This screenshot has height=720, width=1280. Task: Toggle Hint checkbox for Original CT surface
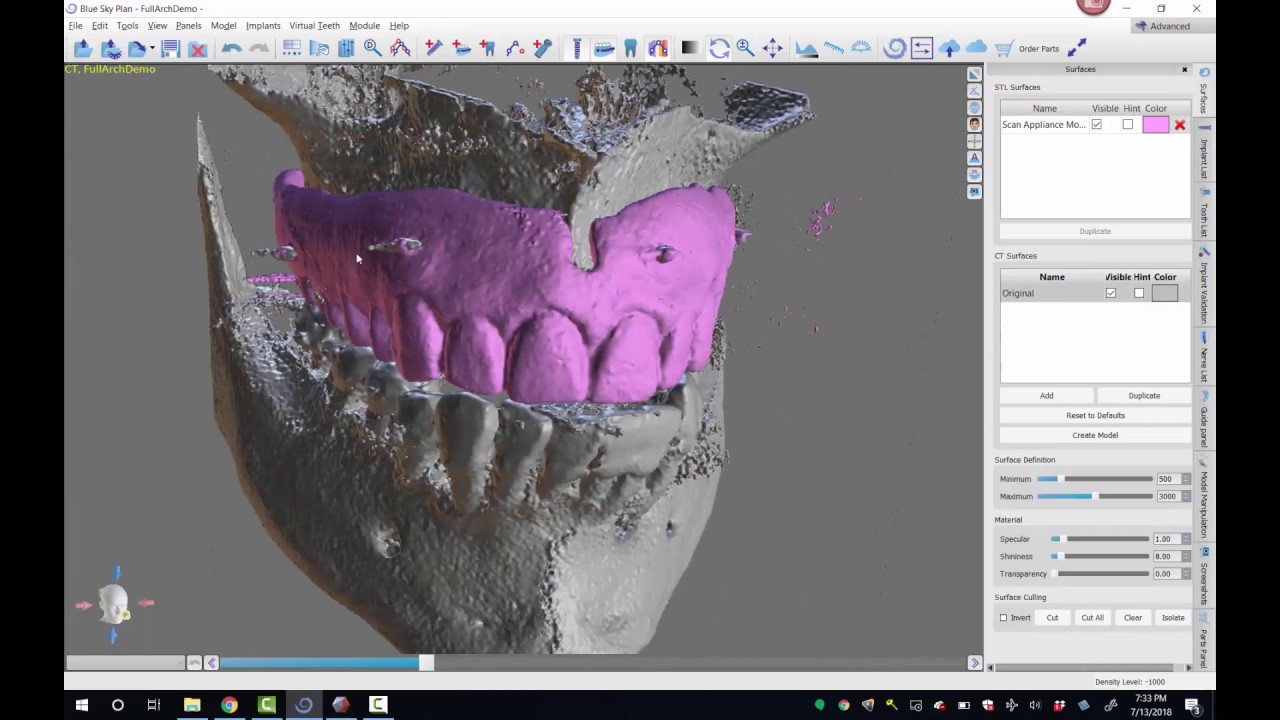pos(1139,293)
